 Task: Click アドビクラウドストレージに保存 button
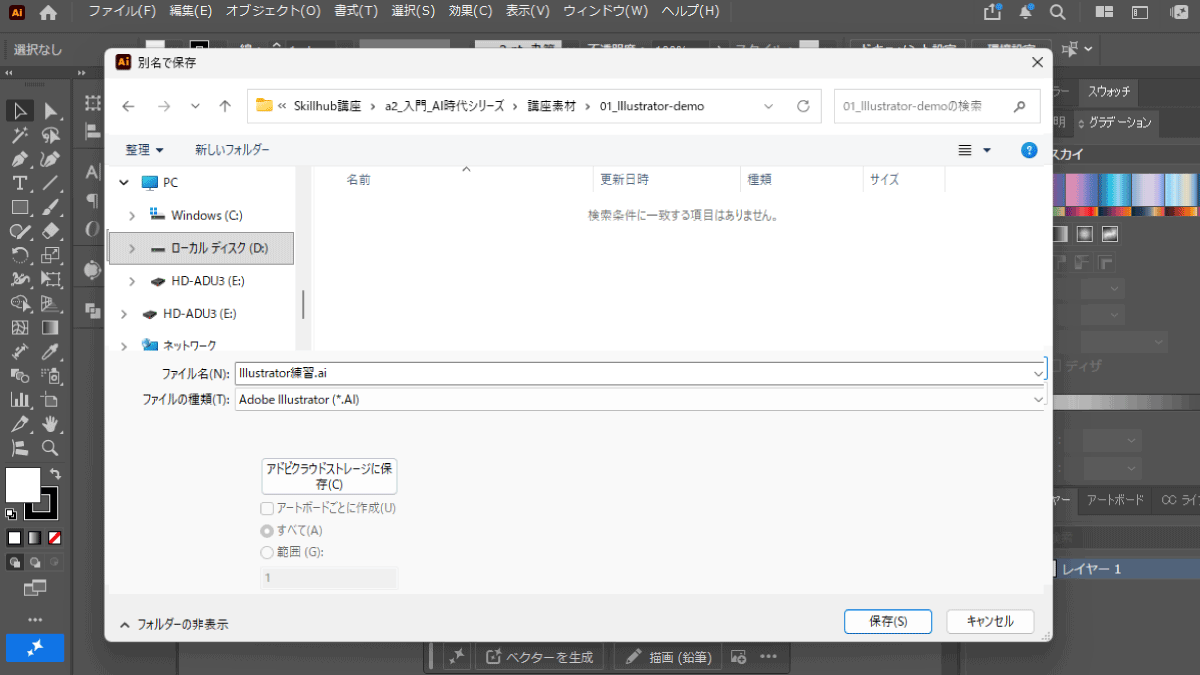click(x=329, y=476)
